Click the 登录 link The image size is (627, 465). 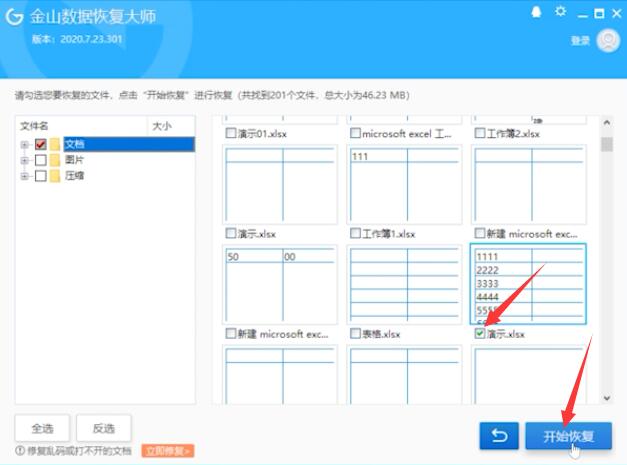(x=580, y=40)
